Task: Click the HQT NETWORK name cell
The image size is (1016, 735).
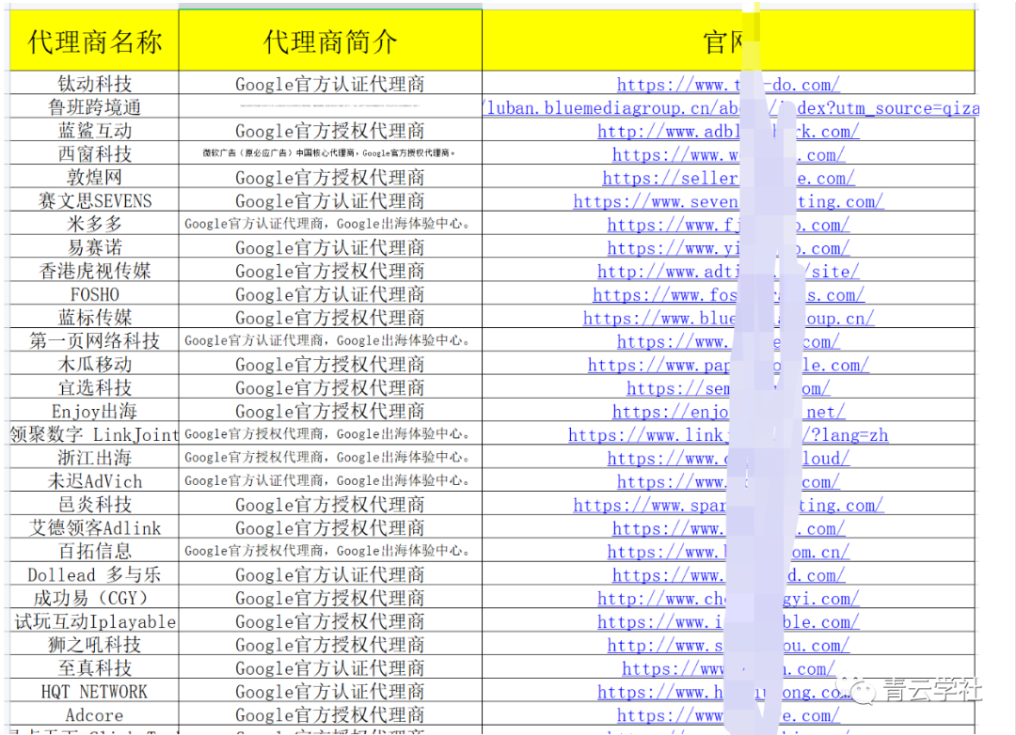Action: click(94, 691)
